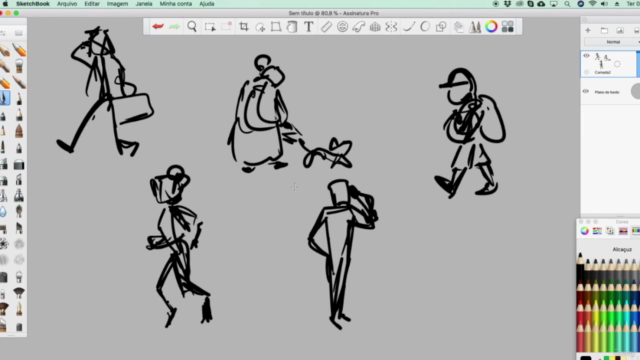This screenshot has width=640, height=360.
Task: Switch to the color palettes tab in Cores
Action: coord(610,231)
